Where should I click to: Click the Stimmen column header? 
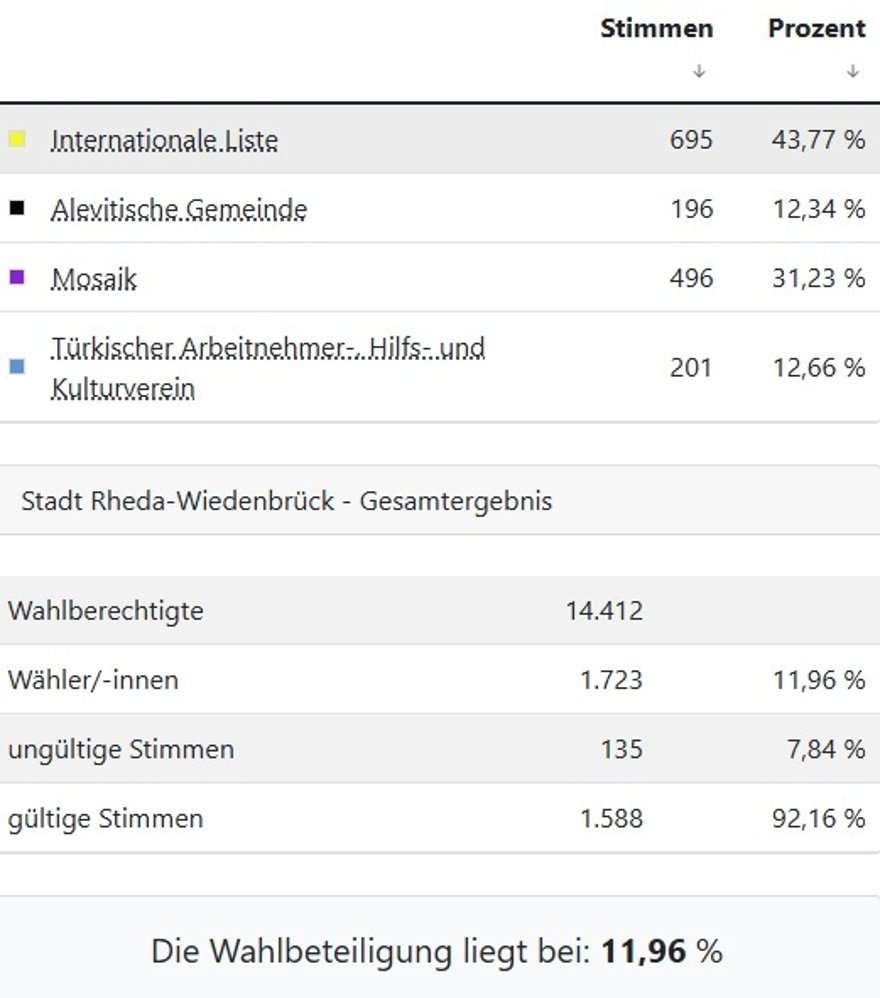pos(656,29)
